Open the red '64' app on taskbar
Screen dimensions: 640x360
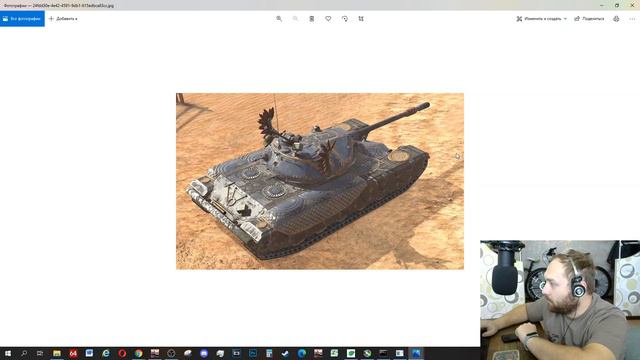[x=73, y=353]
